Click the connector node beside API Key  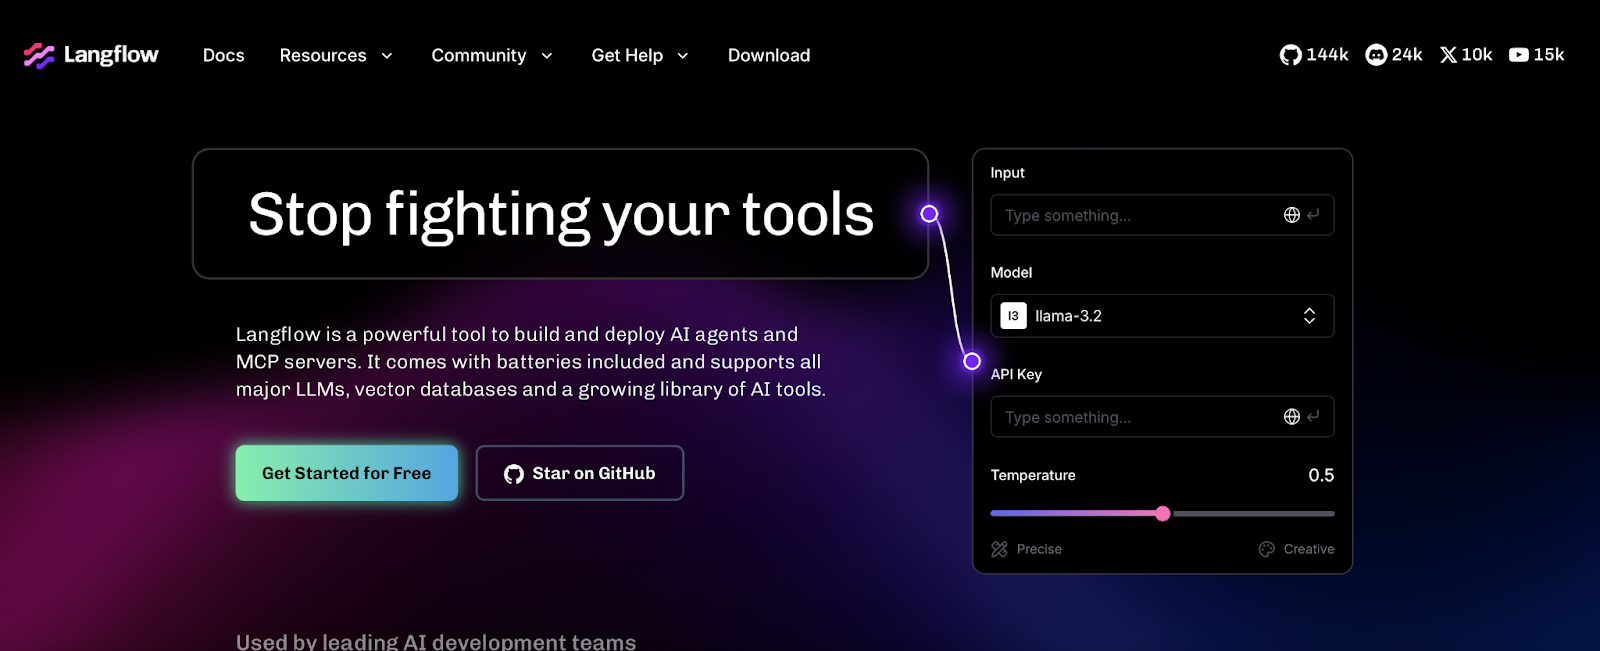pyautogui.click(x=972, y=361)
